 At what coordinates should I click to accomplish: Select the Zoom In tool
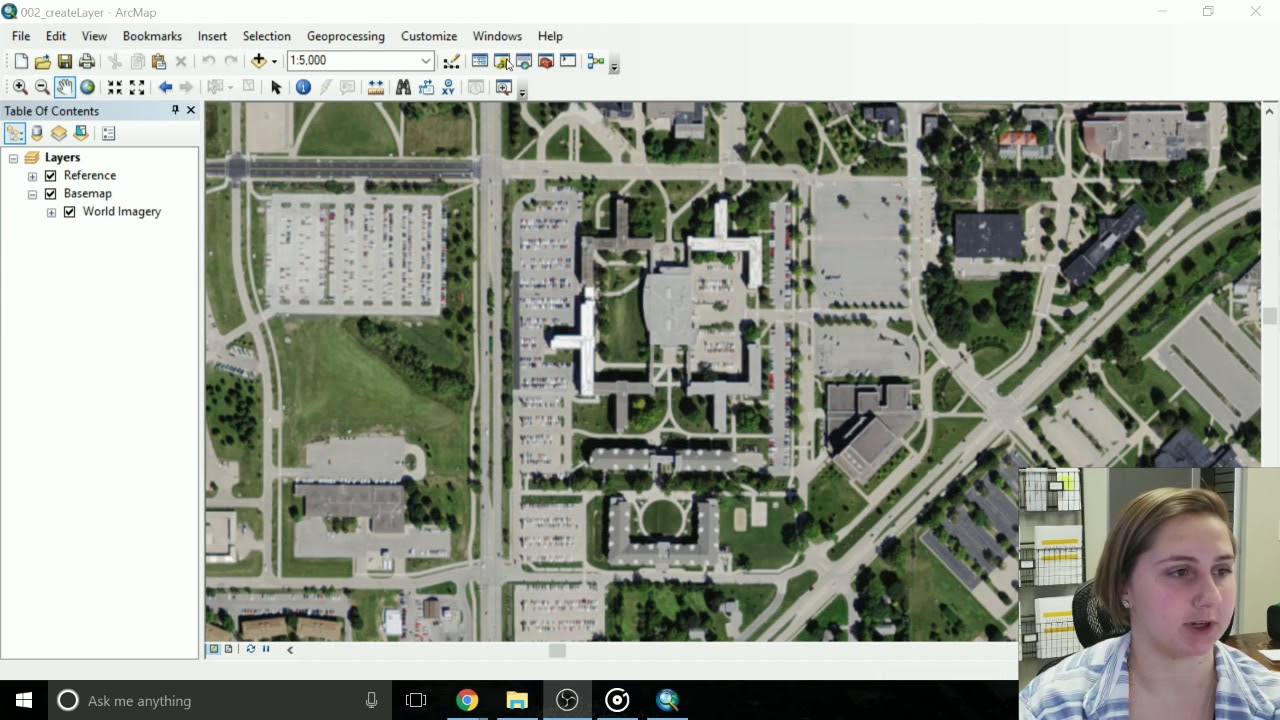pyautogui.click(x=20, y=87)
